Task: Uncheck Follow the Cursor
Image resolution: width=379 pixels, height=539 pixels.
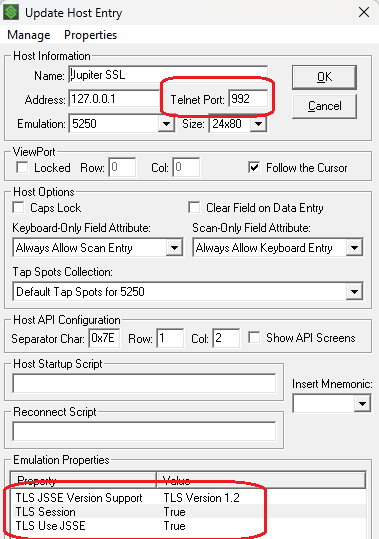Action: coord(254,168)
